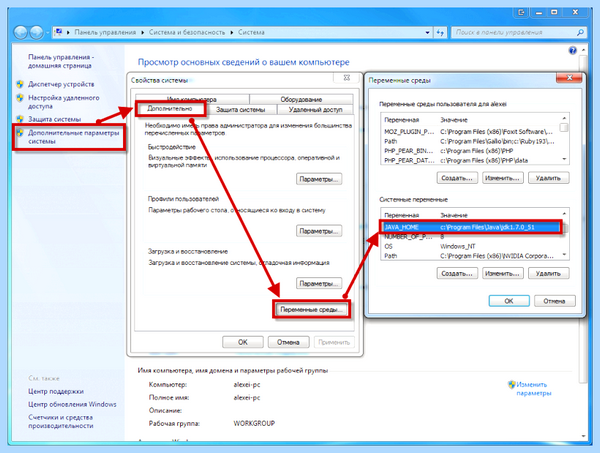
Task: Click Удалить under user variables
Action: tap(548, 178)
